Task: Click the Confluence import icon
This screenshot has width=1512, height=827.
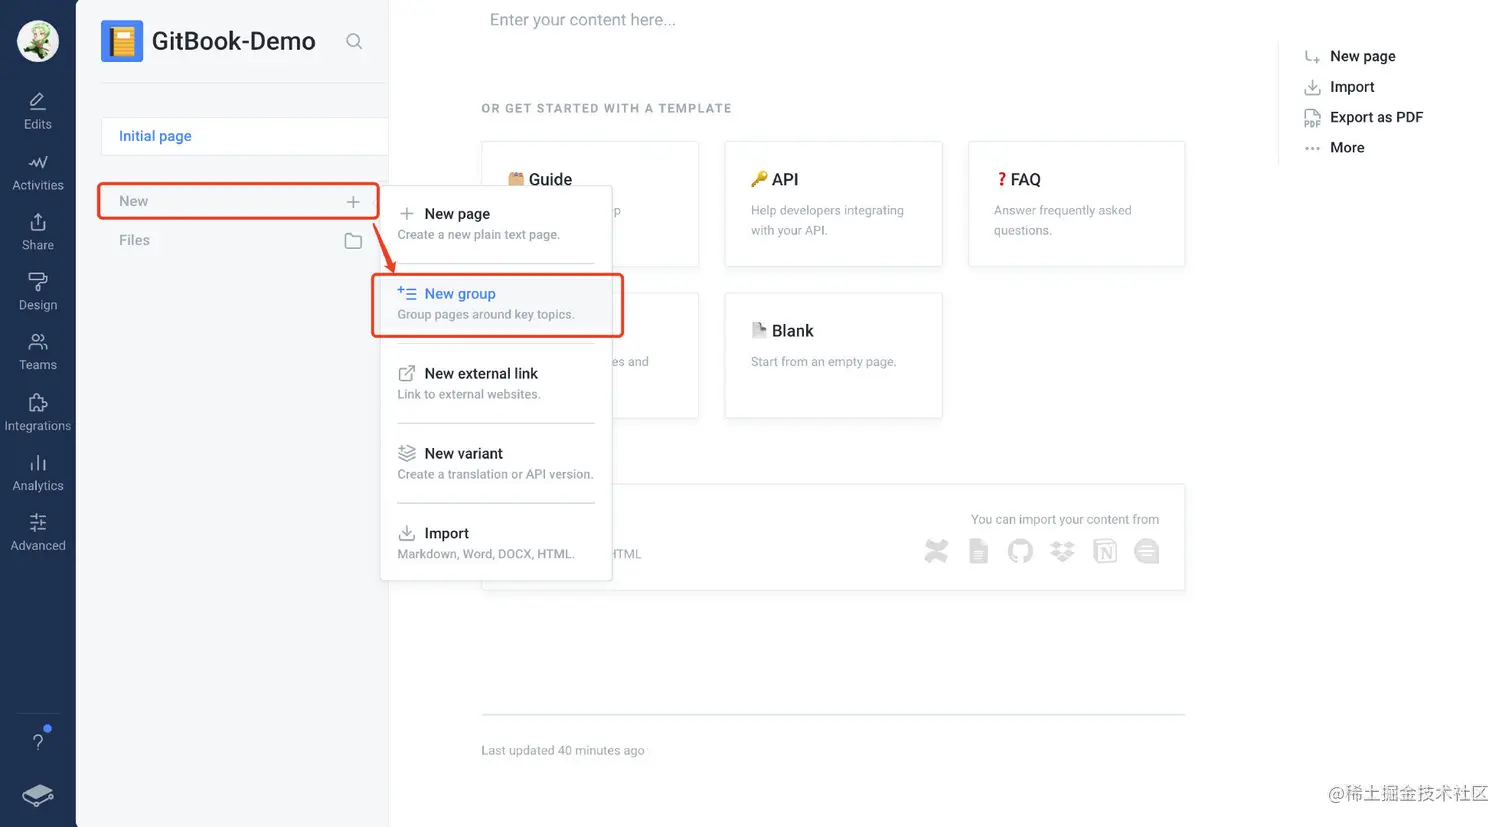Action: click(x=936, y=551)
